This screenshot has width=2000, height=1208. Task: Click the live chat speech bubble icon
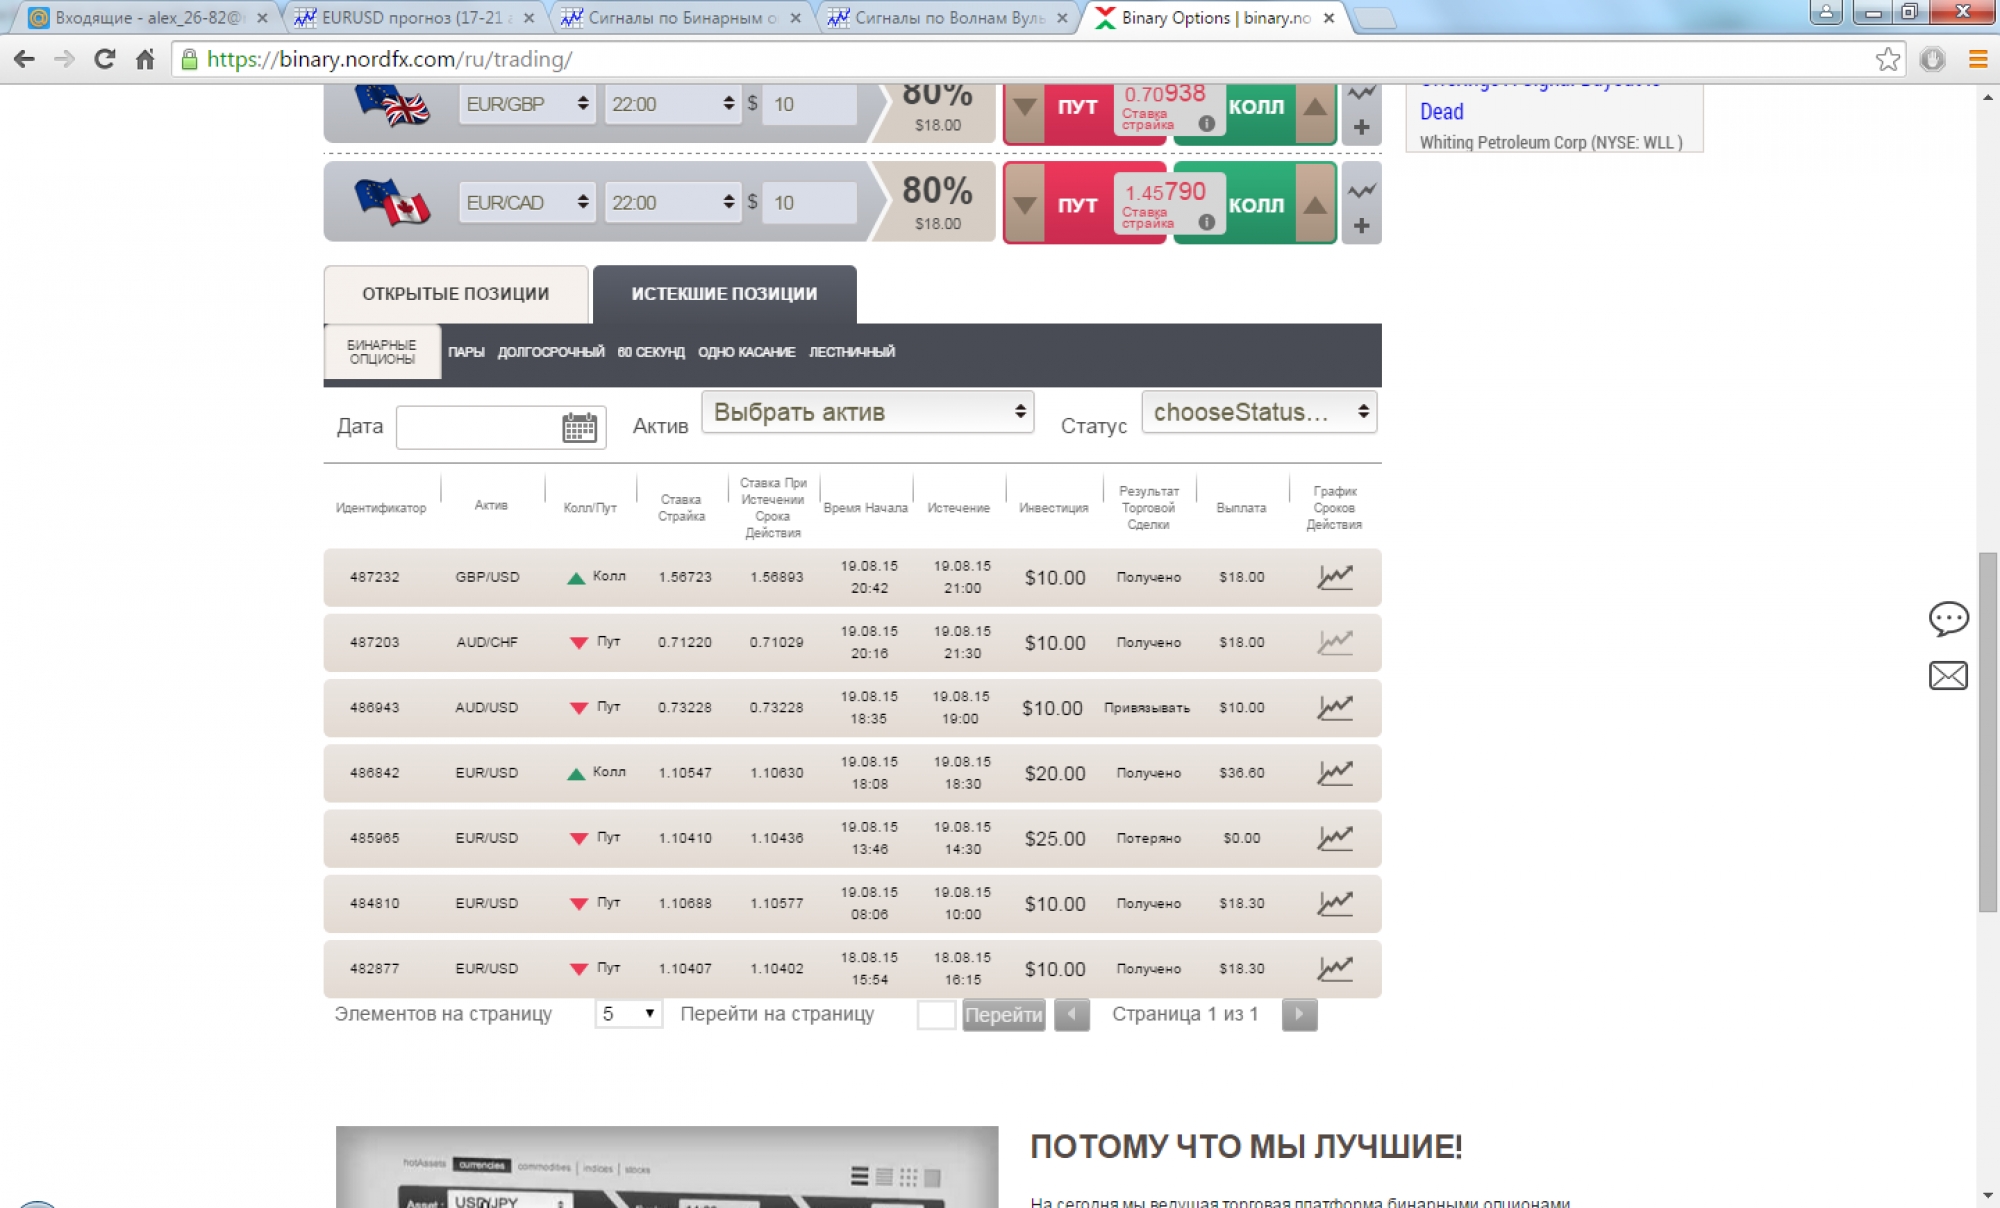pos(1947,618)
